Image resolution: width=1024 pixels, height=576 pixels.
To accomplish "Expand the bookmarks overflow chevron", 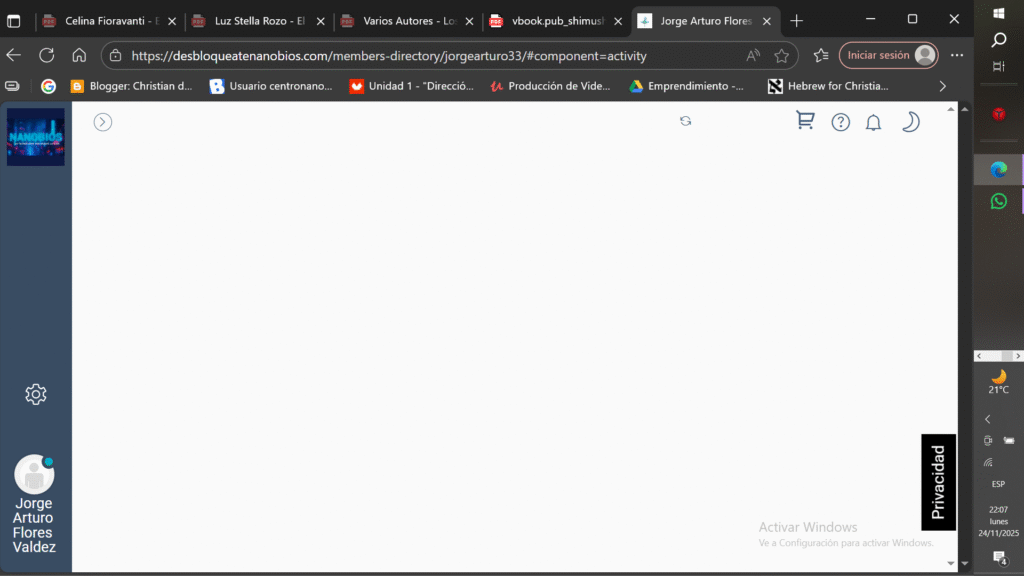I will coord(942,86).
